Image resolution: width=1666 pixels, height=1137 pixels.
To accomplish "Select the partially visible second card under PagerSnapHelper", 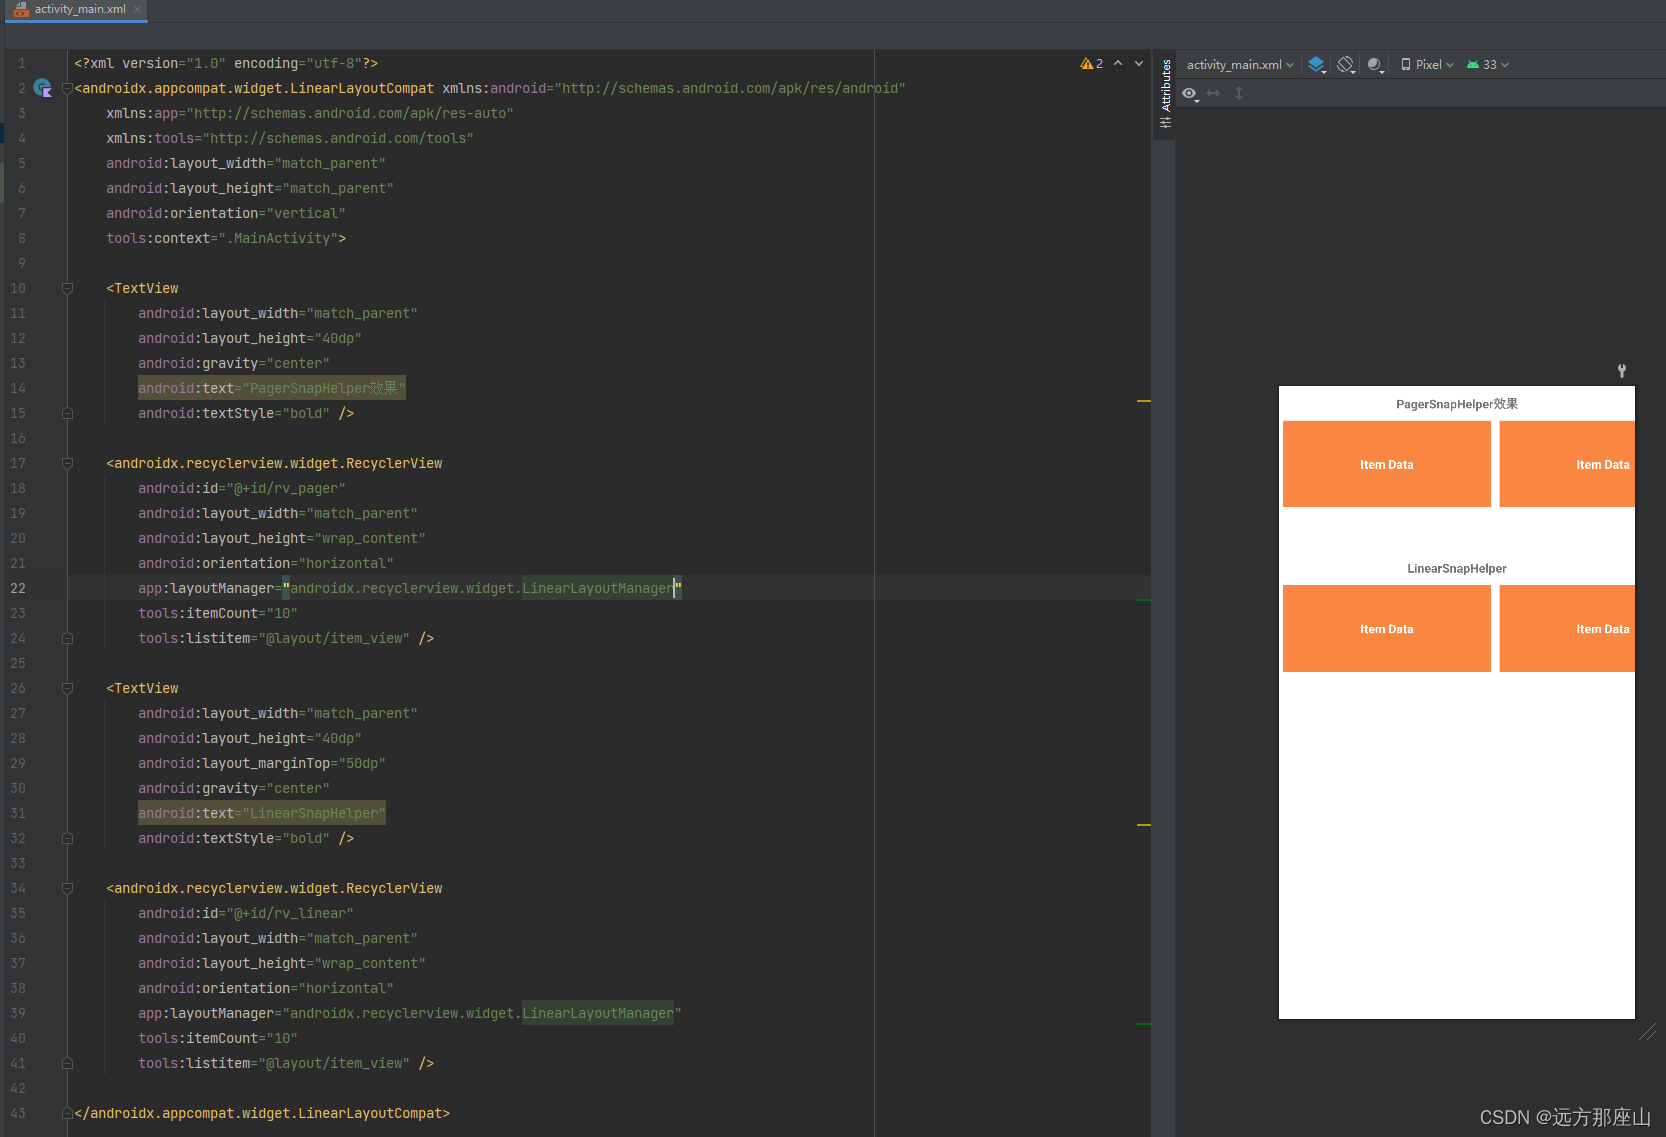I will pos(1567,464).
